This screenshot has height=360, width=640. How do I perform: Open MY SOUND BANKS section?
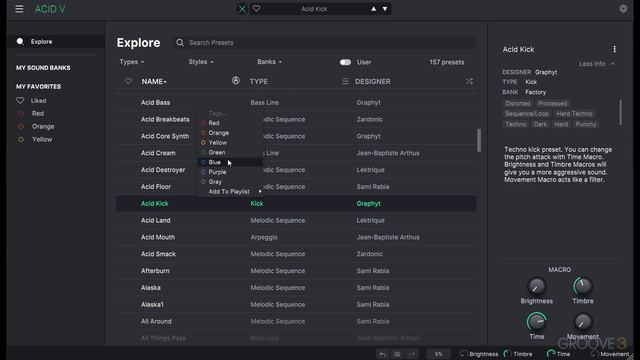[x=43, y=68]
